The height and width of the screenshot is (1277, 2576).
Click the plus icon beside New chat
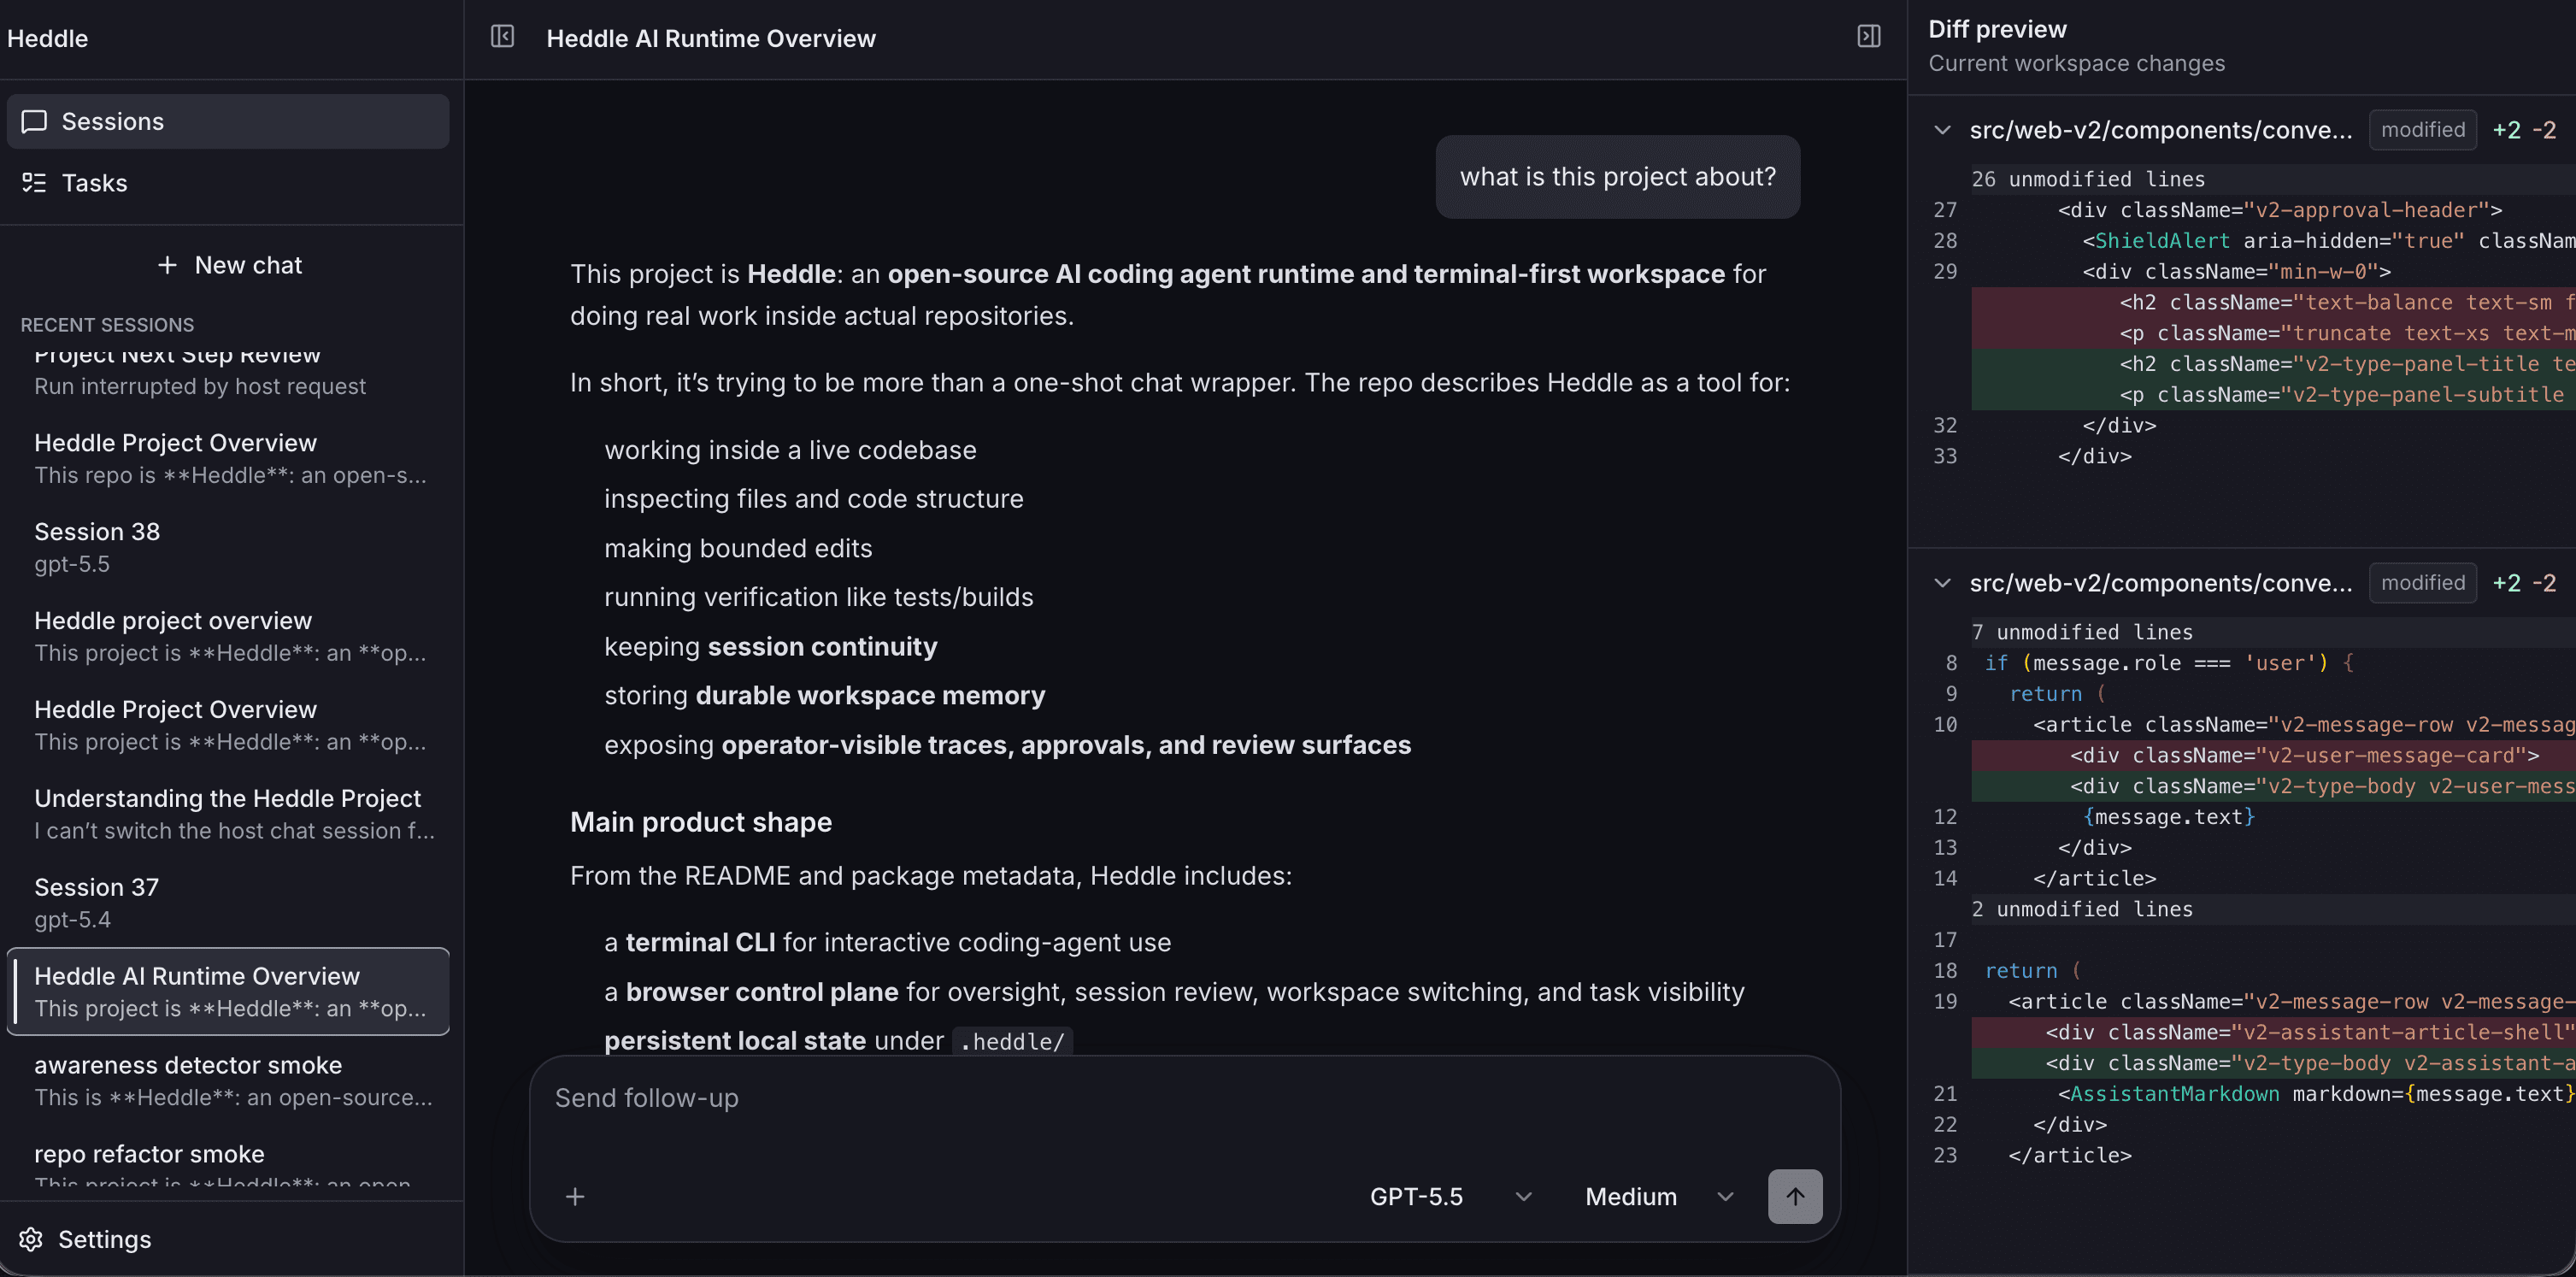coord(167,265)
